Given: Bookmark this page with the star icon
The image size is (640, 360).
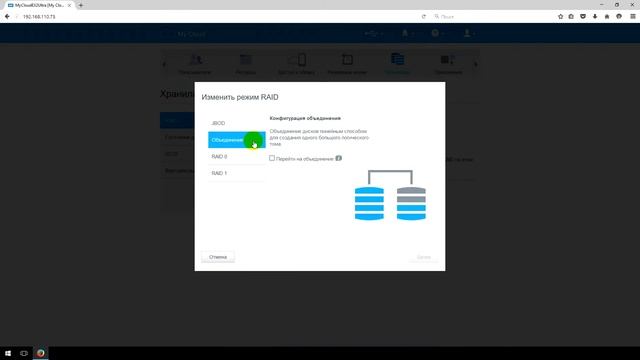Looking at the screenshot, I should tap(560, 17).
